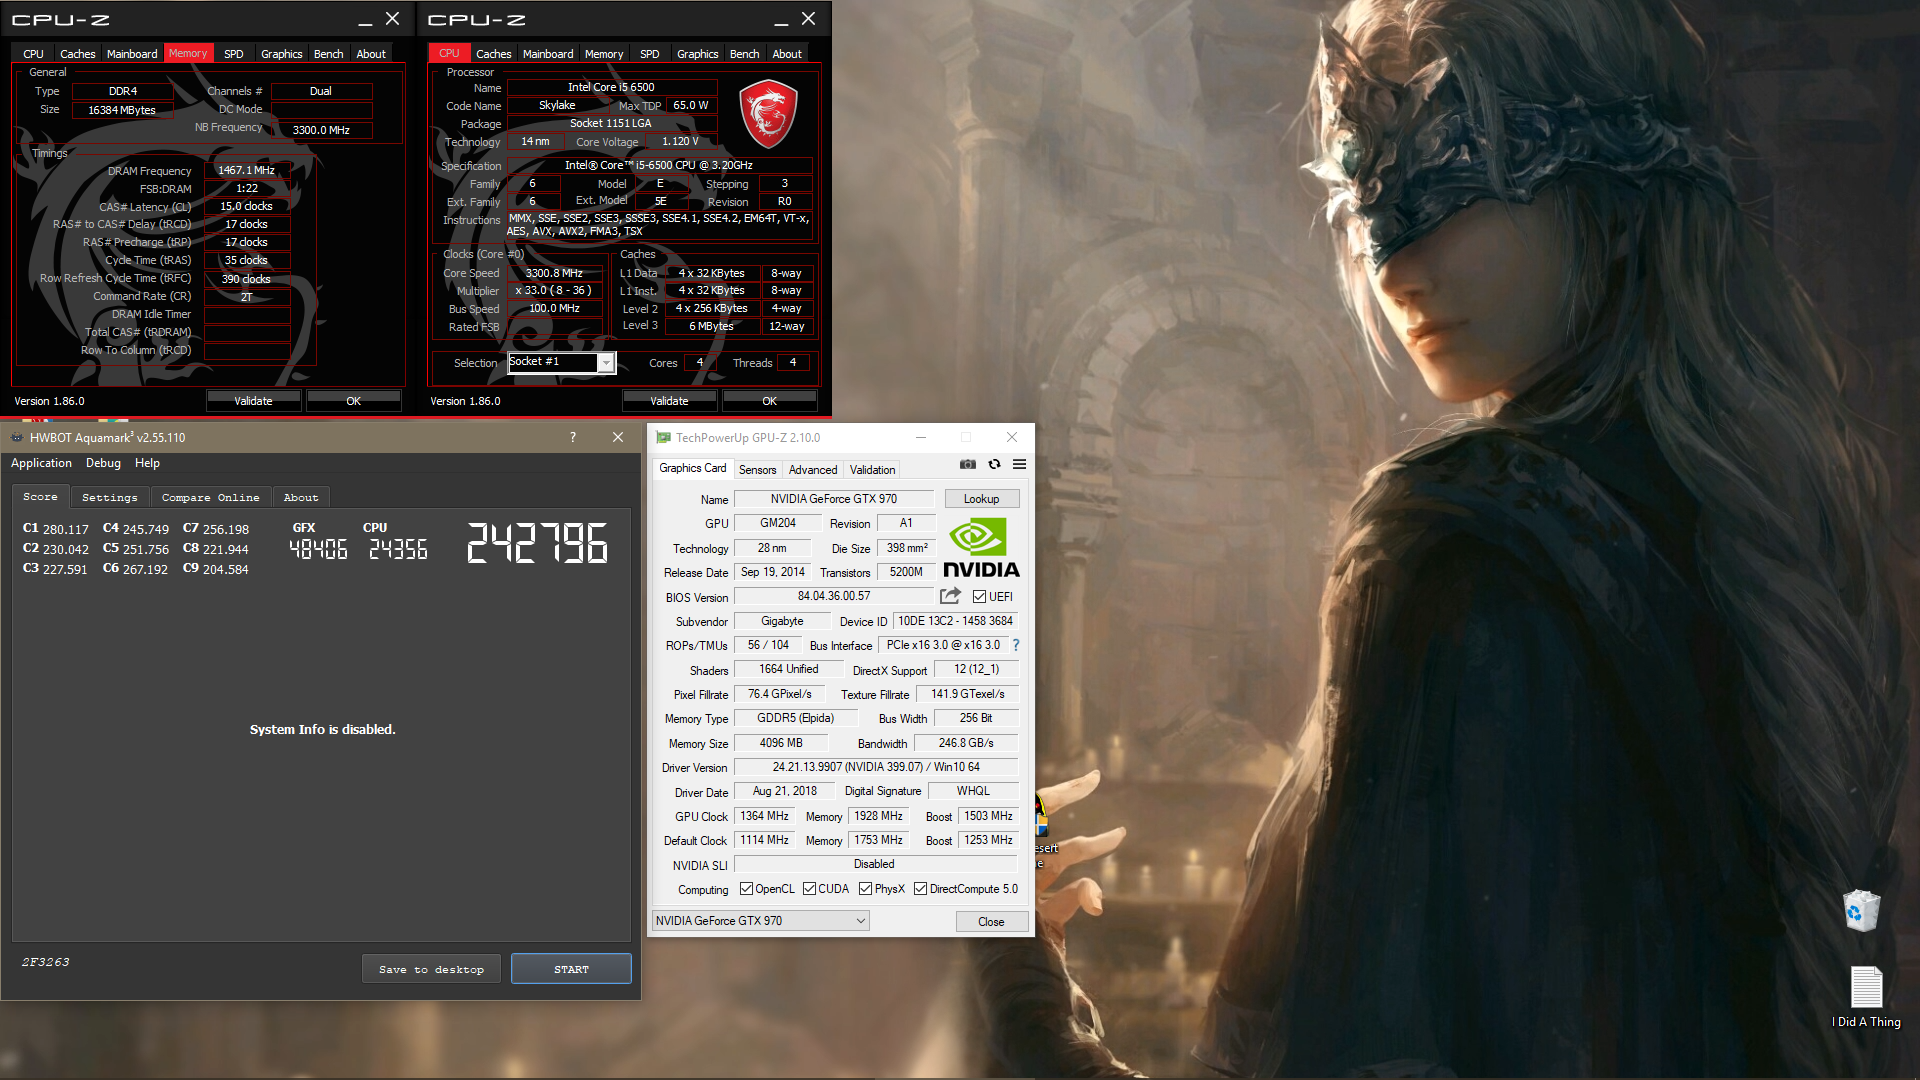
Task: Toggle the DirectCompute 5.0 checkbox
Action: point(920,889)
